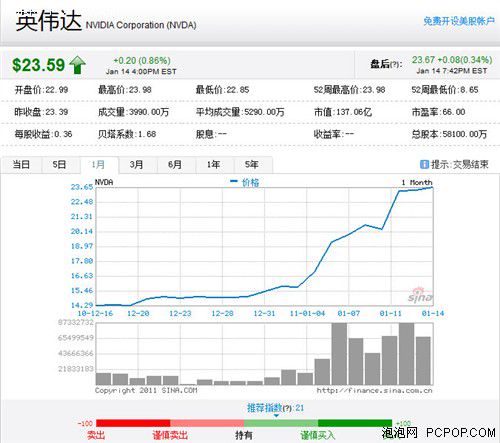Switch to the 5日 chart tab
The image size is (500, 443).
click(x=60, y=165)
